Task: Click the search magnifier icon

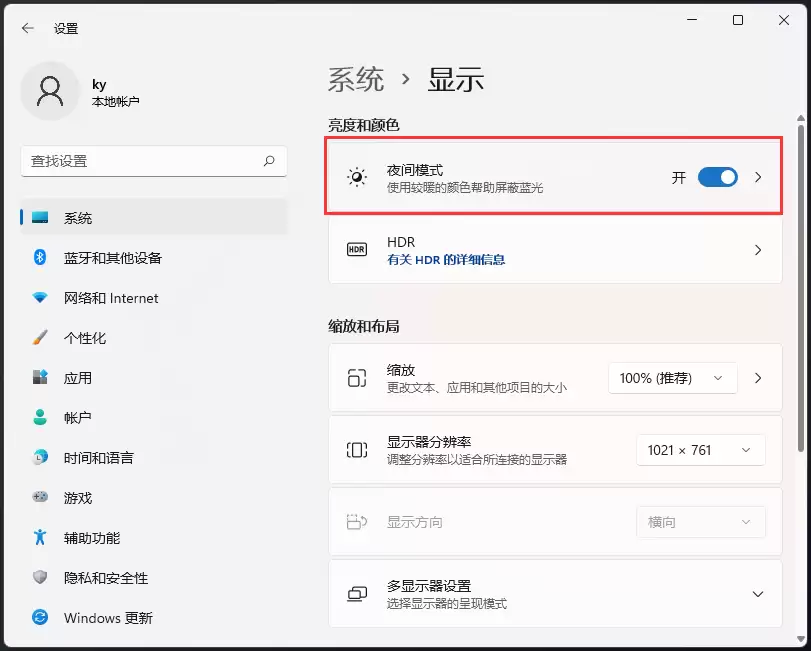Action: click(269, 161)
